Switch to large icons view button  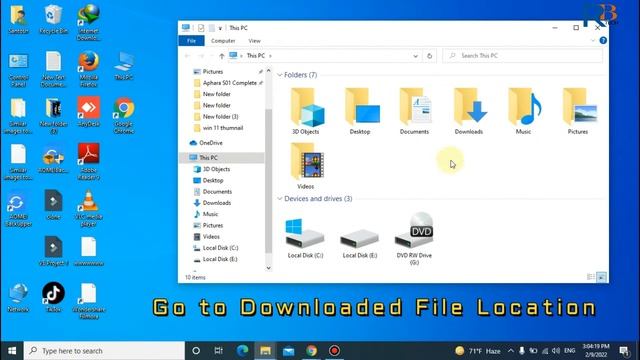click(x=601, y=277)
